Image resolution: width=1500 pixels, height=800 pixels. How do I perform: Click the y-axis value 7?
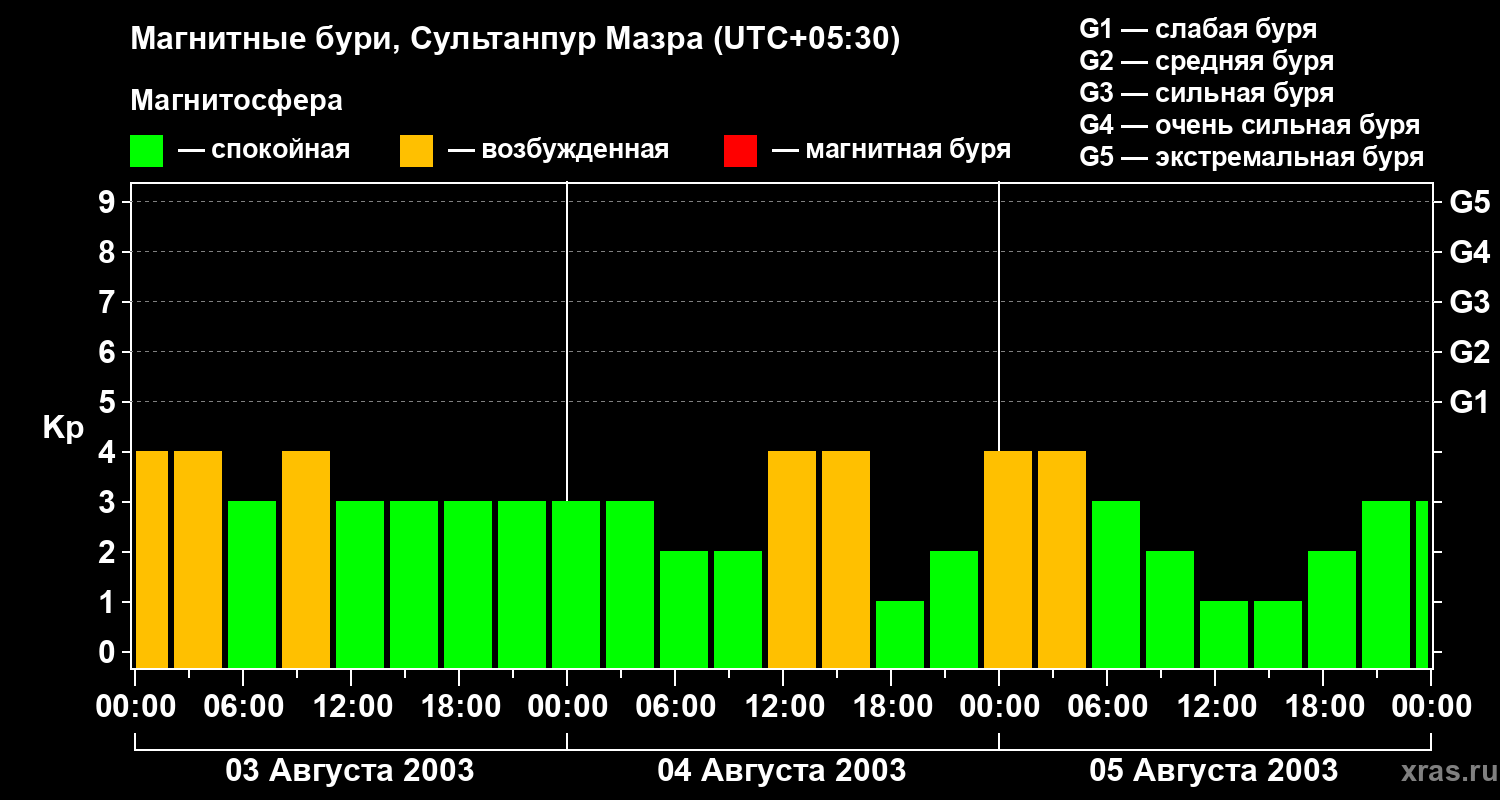click(109, 302)
